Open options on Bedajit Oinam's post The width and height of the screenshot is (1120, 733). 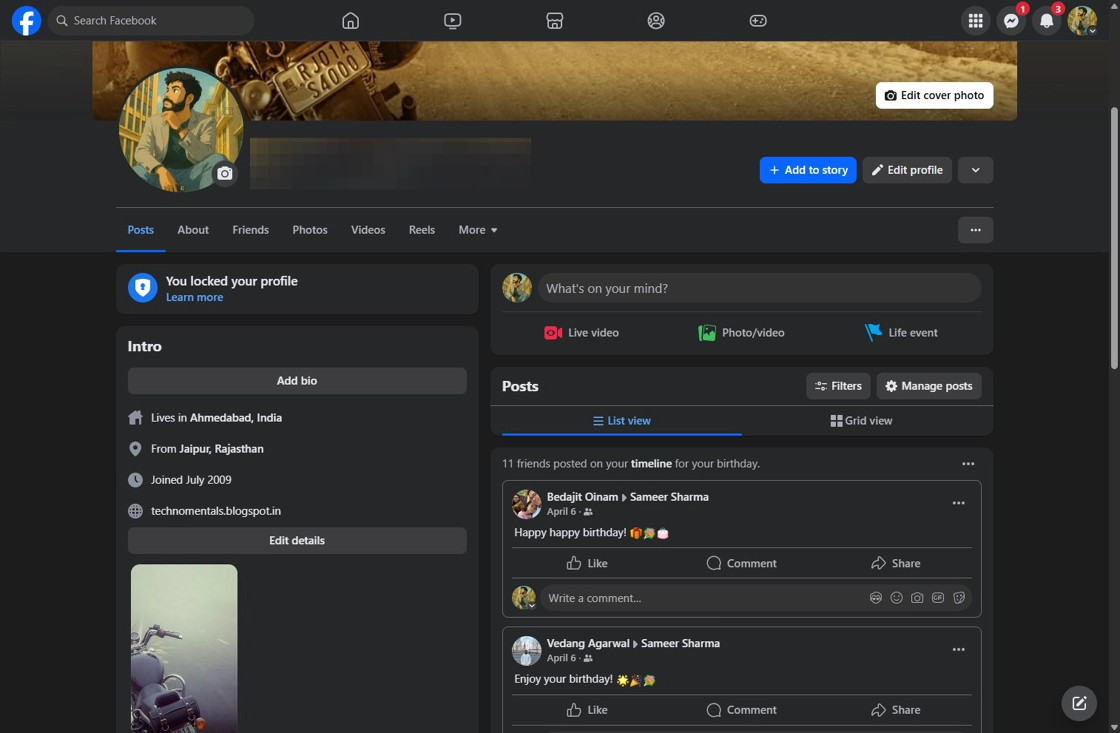coord(959,503)
